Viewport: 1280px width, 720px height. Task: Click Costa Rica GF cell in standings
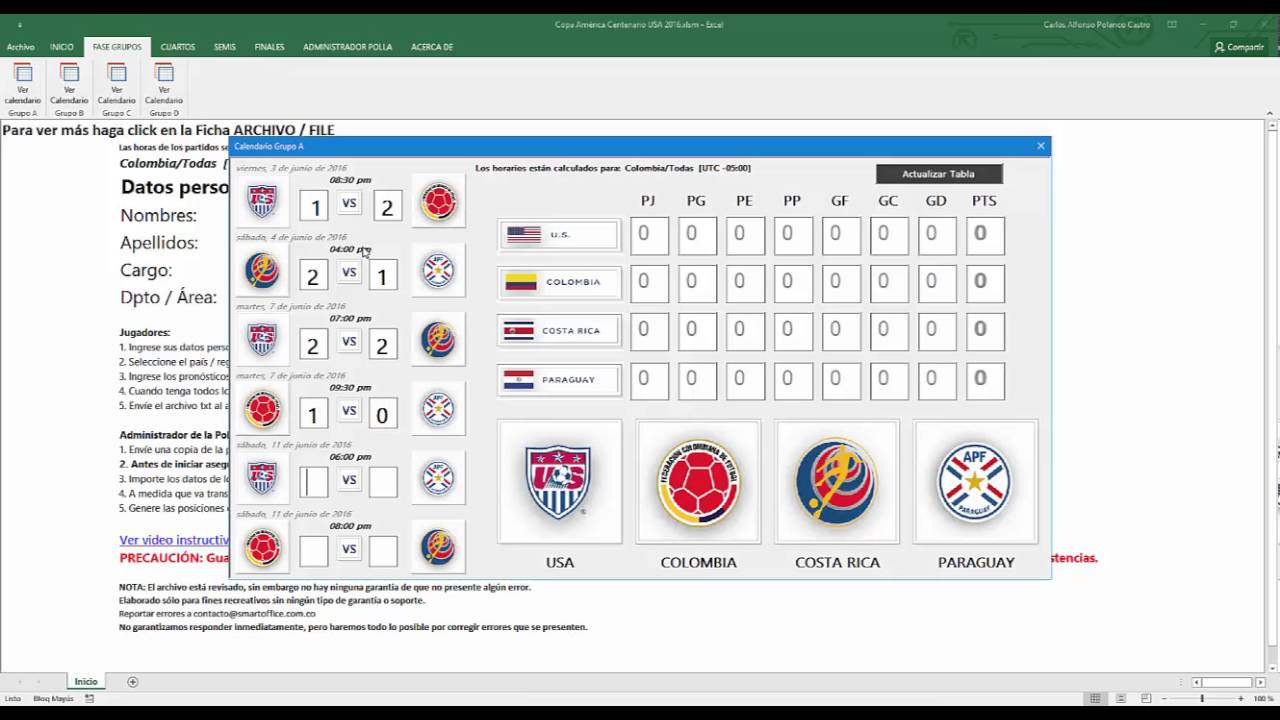click(x=841, y=332)
